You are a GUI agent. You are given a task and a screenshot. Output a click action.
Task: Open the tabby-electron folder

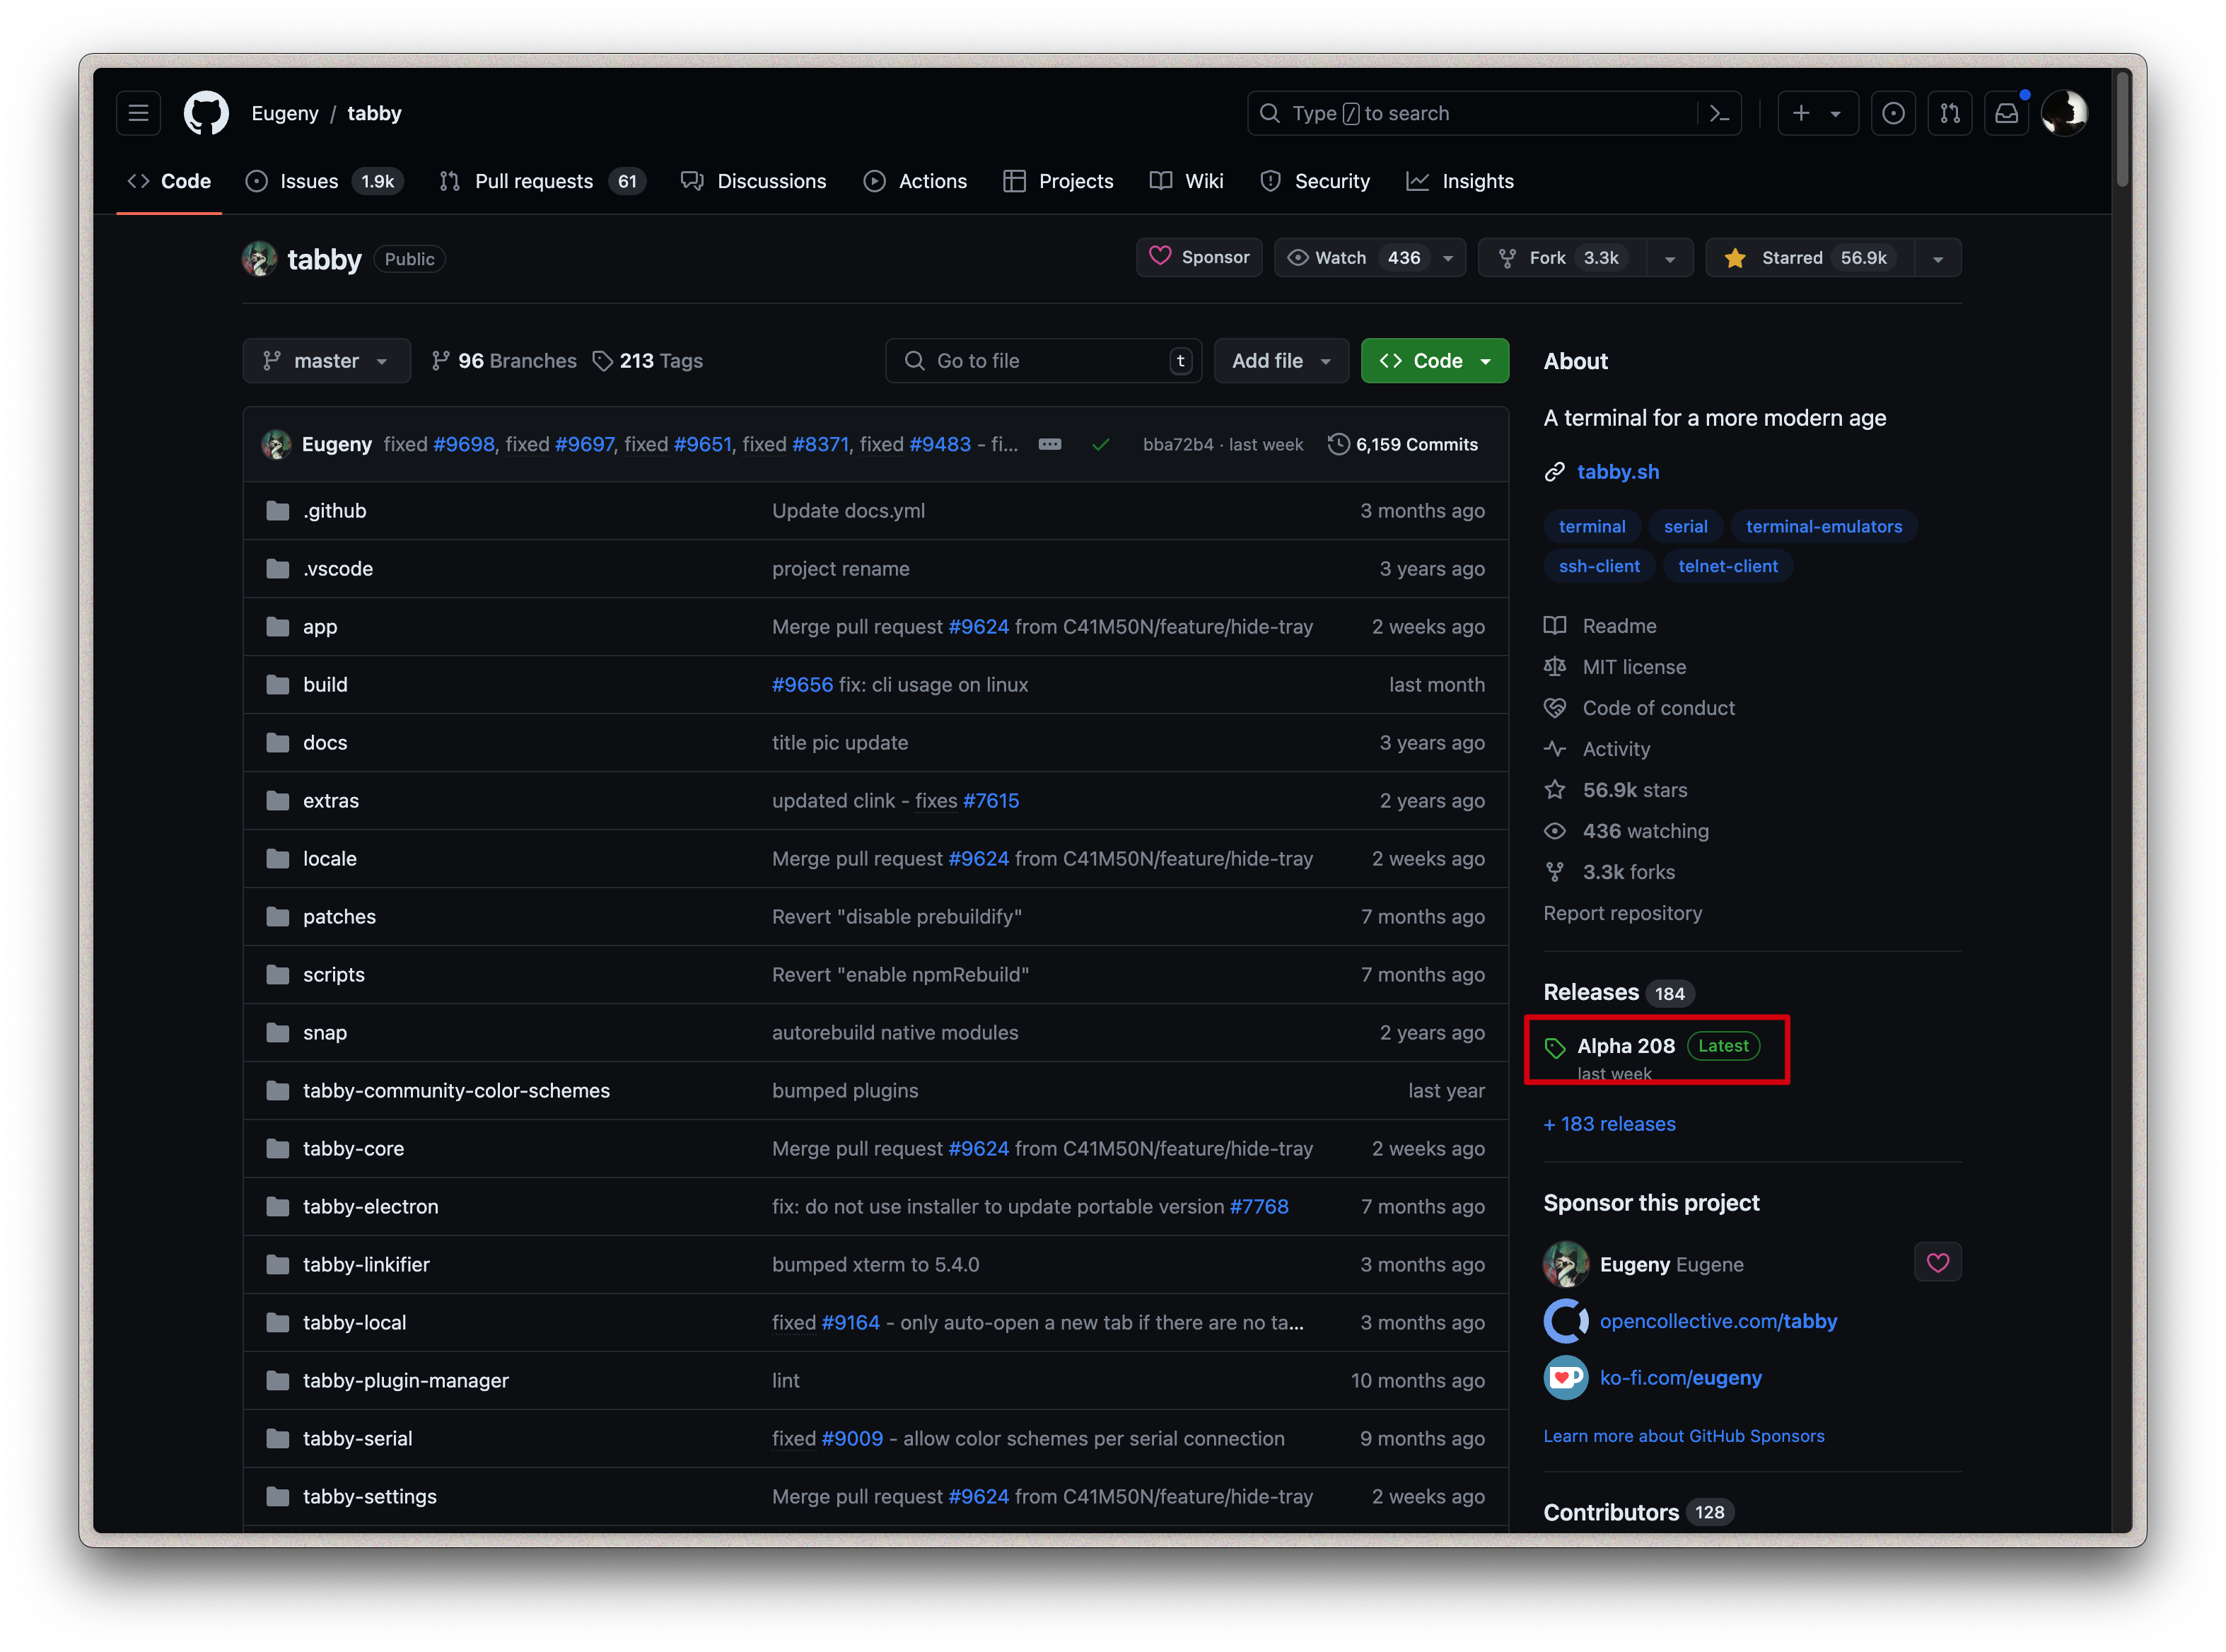pos(370,1207)
